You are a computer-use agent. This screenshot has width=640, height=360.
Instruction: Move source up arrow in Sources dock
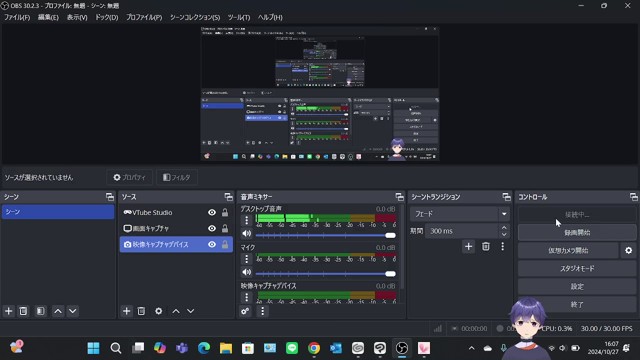(x=176, y=311)
